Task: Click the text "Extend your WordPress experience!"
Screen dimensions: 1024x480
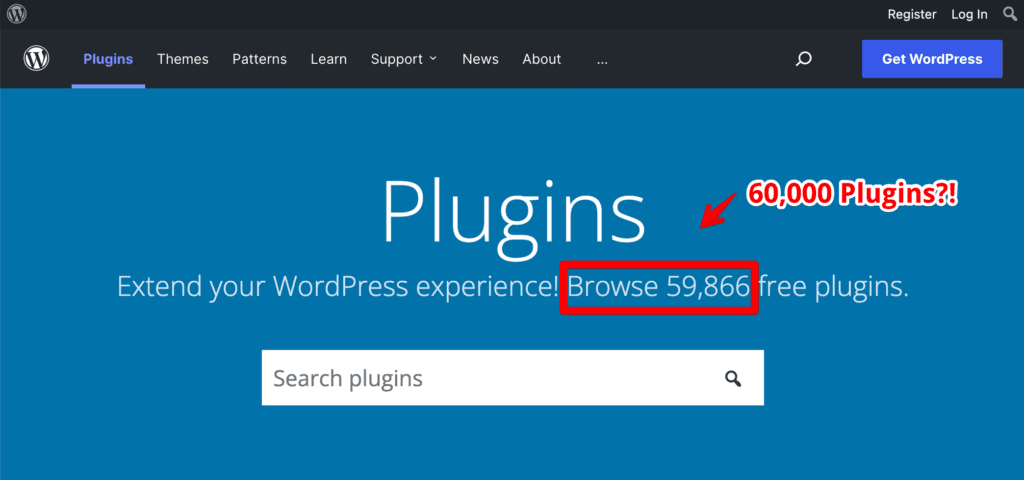Action: pyautogui.click(x=338, y=287)
